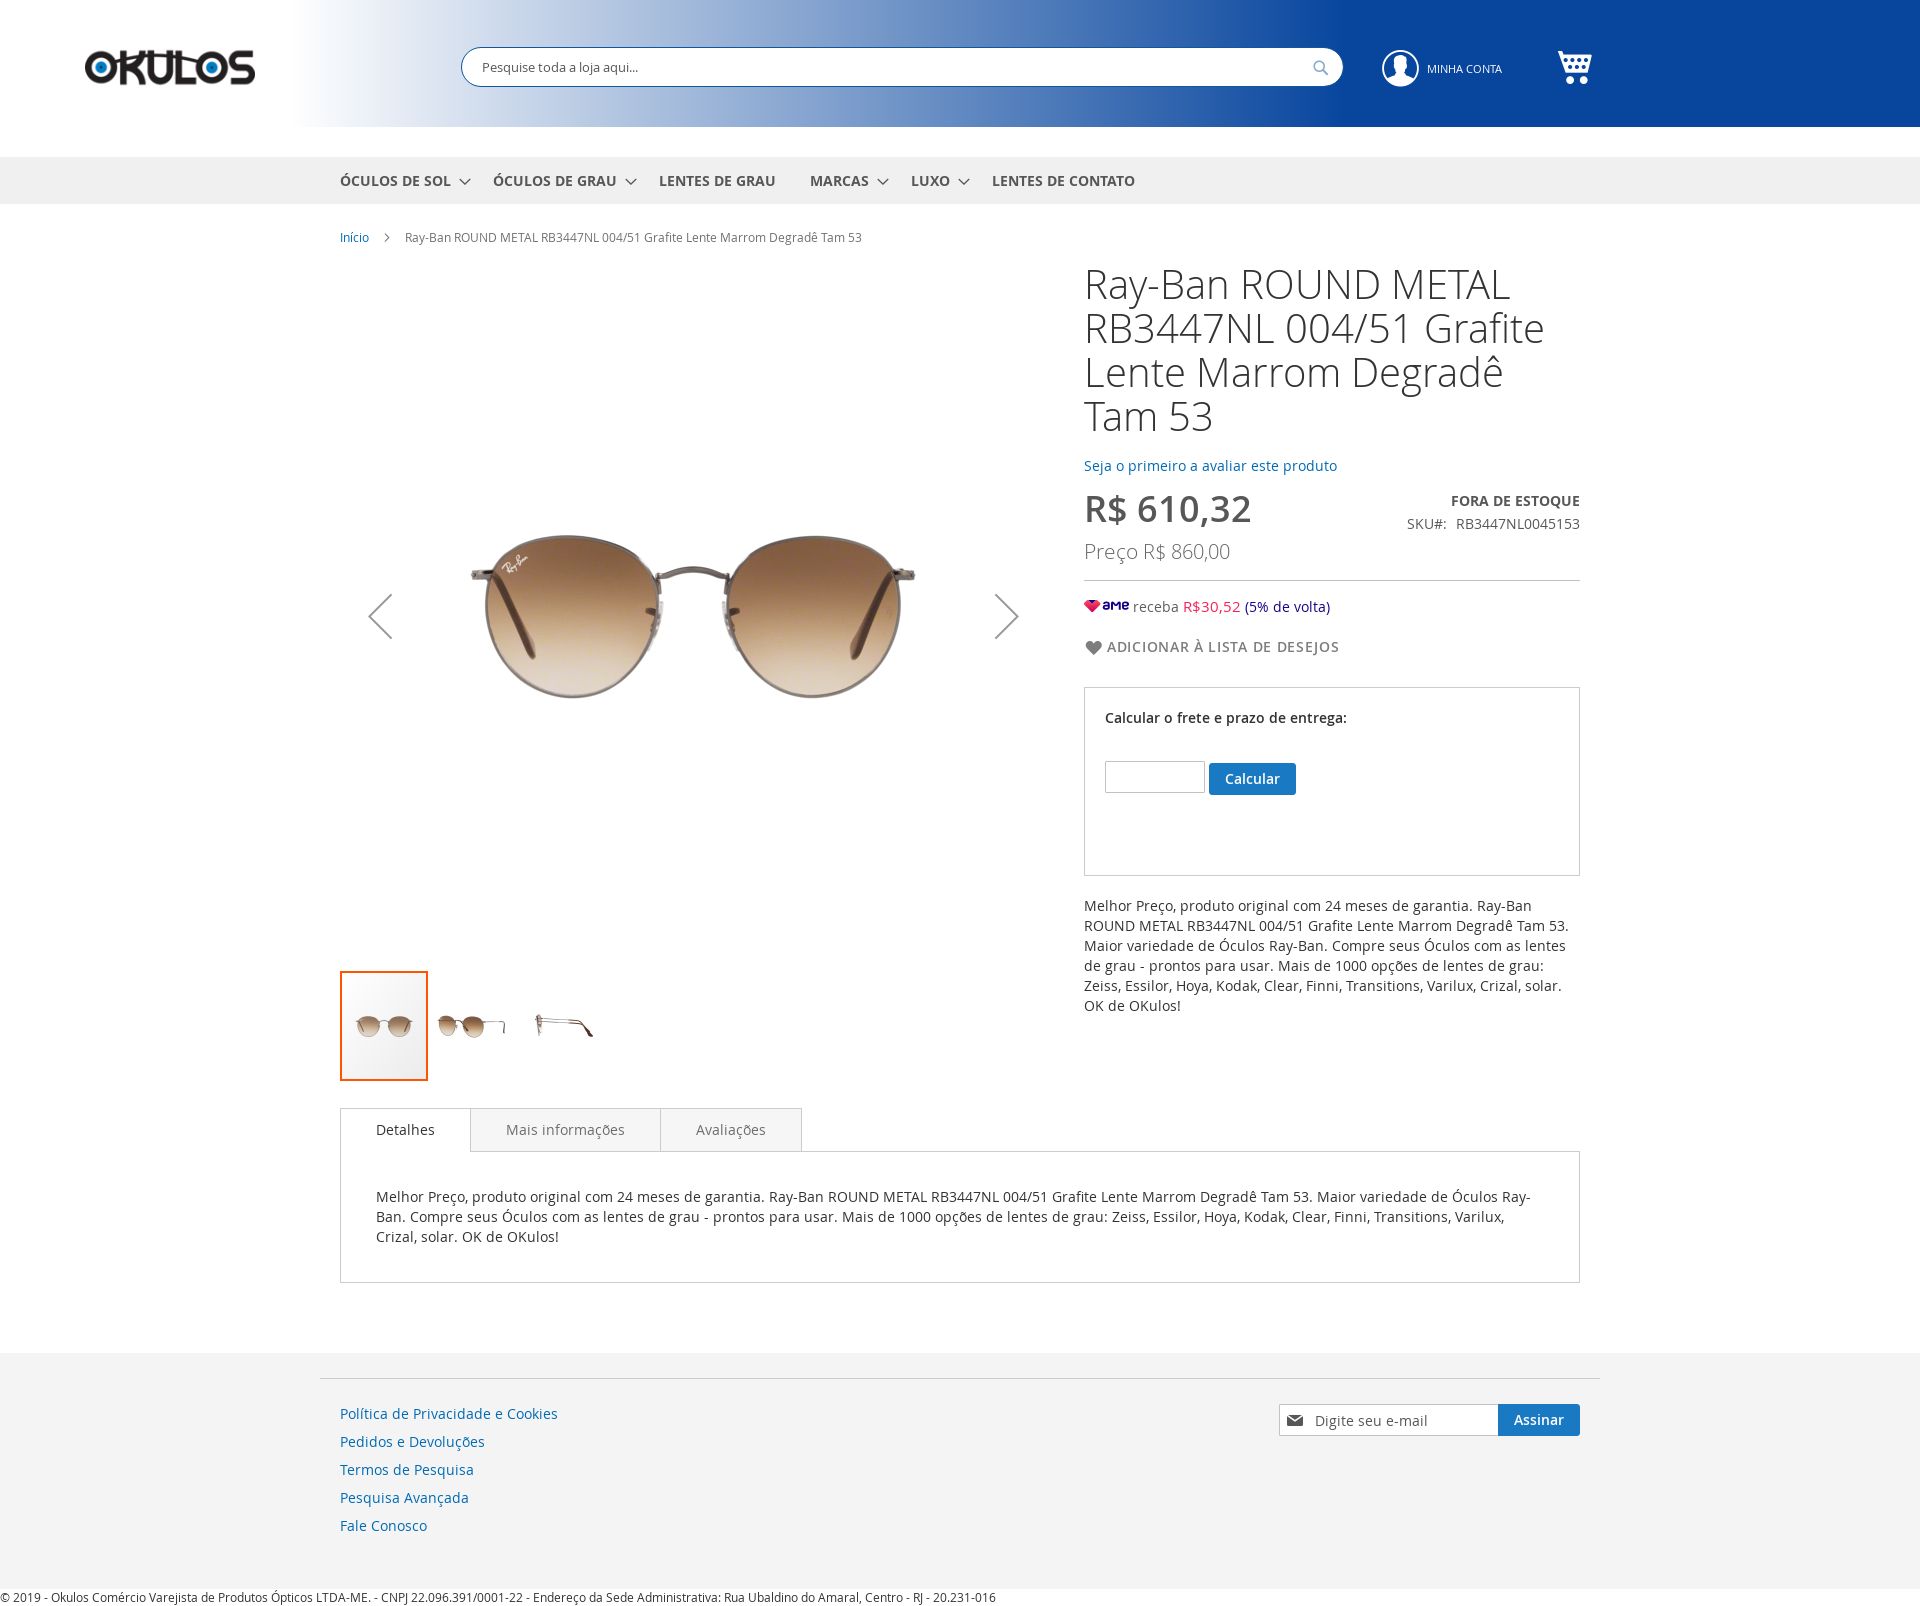This screenshot has width=1920, height=1606.
Task: Click the envelope icon in newsletter field
Action: point(1295,1420)
